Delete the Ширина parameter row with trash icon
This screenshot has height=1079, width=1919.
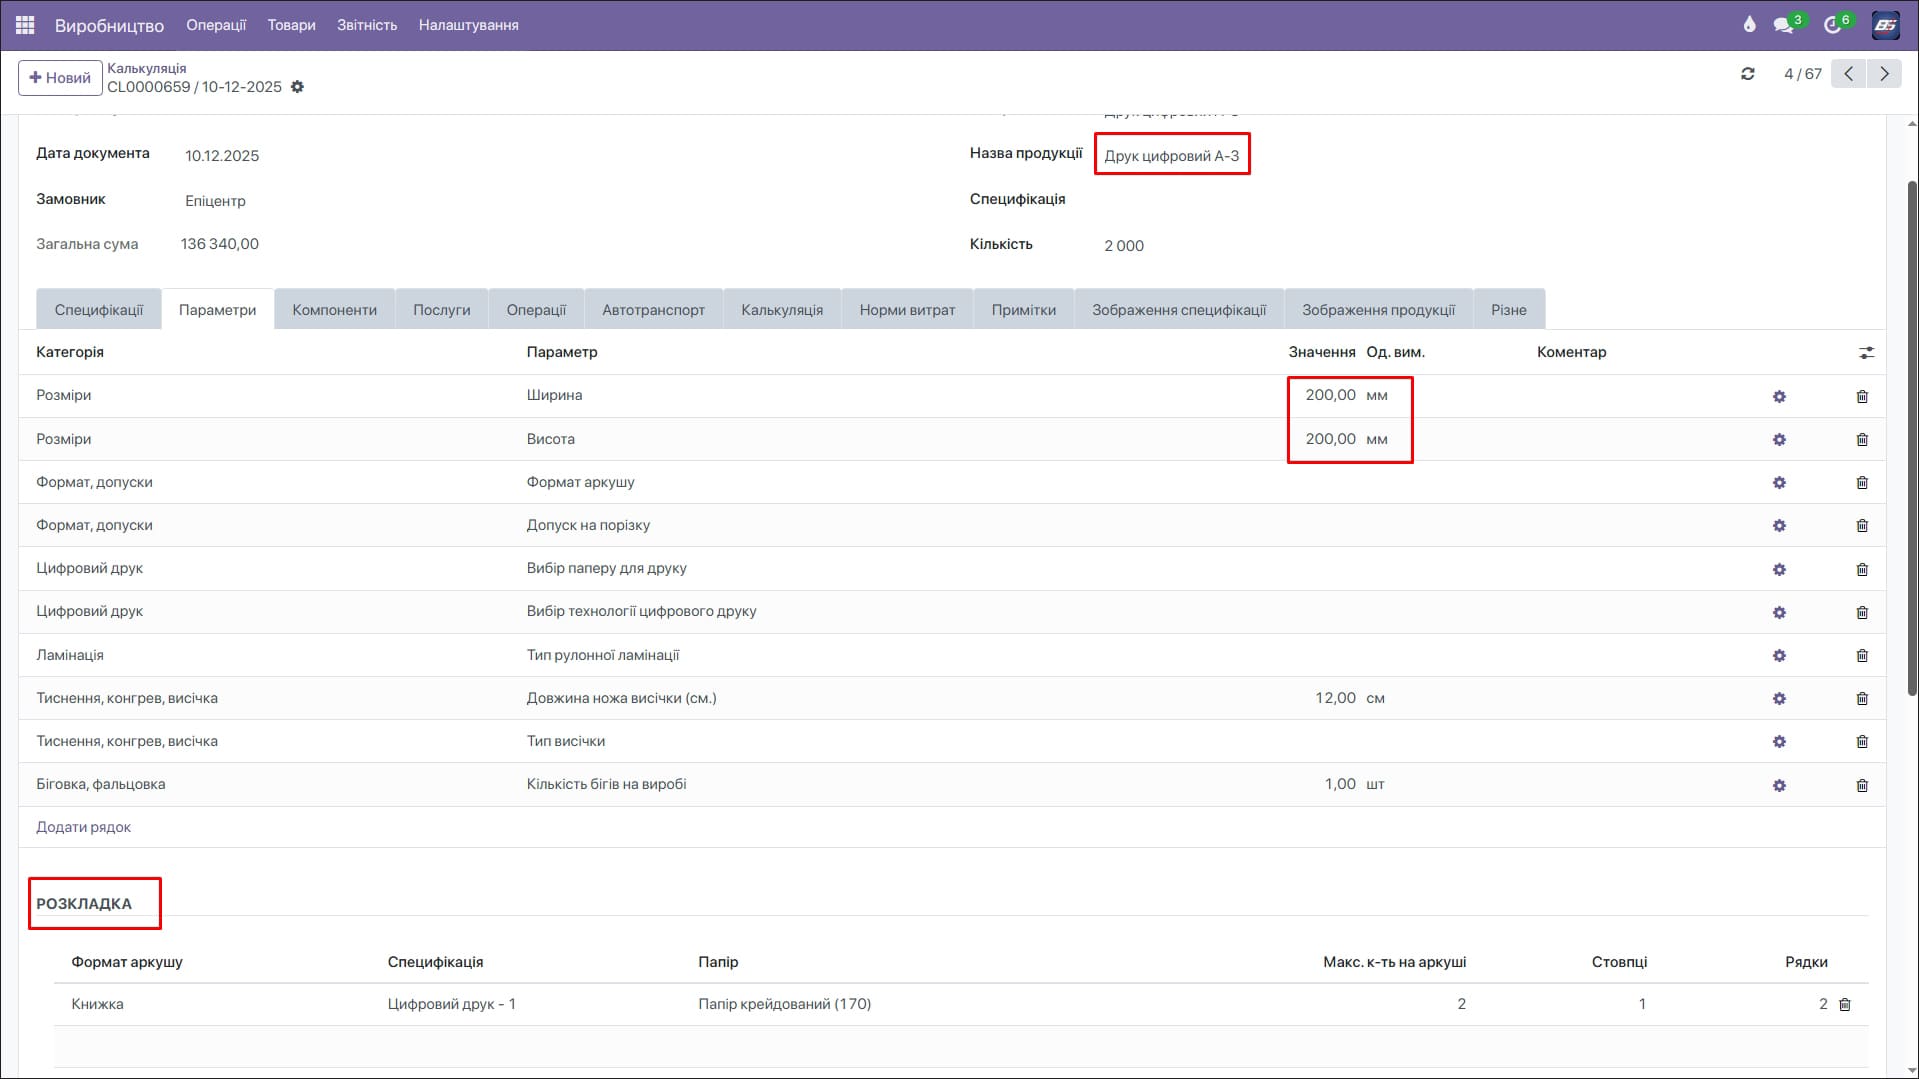[1861, 397]
